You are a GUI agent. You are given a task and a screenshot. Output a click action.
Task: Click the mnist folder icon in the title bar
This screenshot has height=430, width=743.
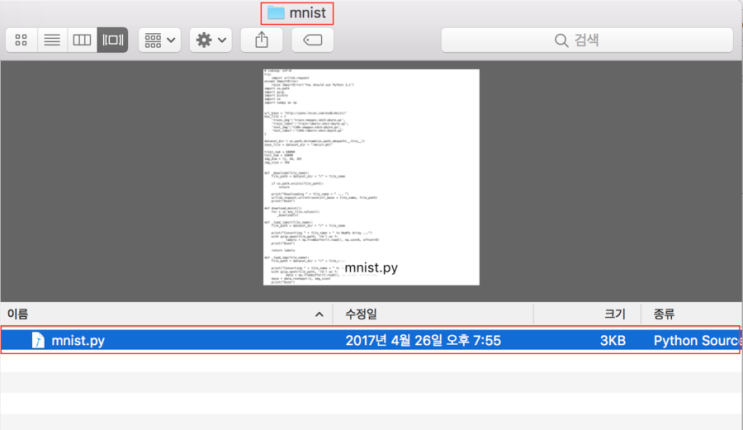tap(276, 13)
